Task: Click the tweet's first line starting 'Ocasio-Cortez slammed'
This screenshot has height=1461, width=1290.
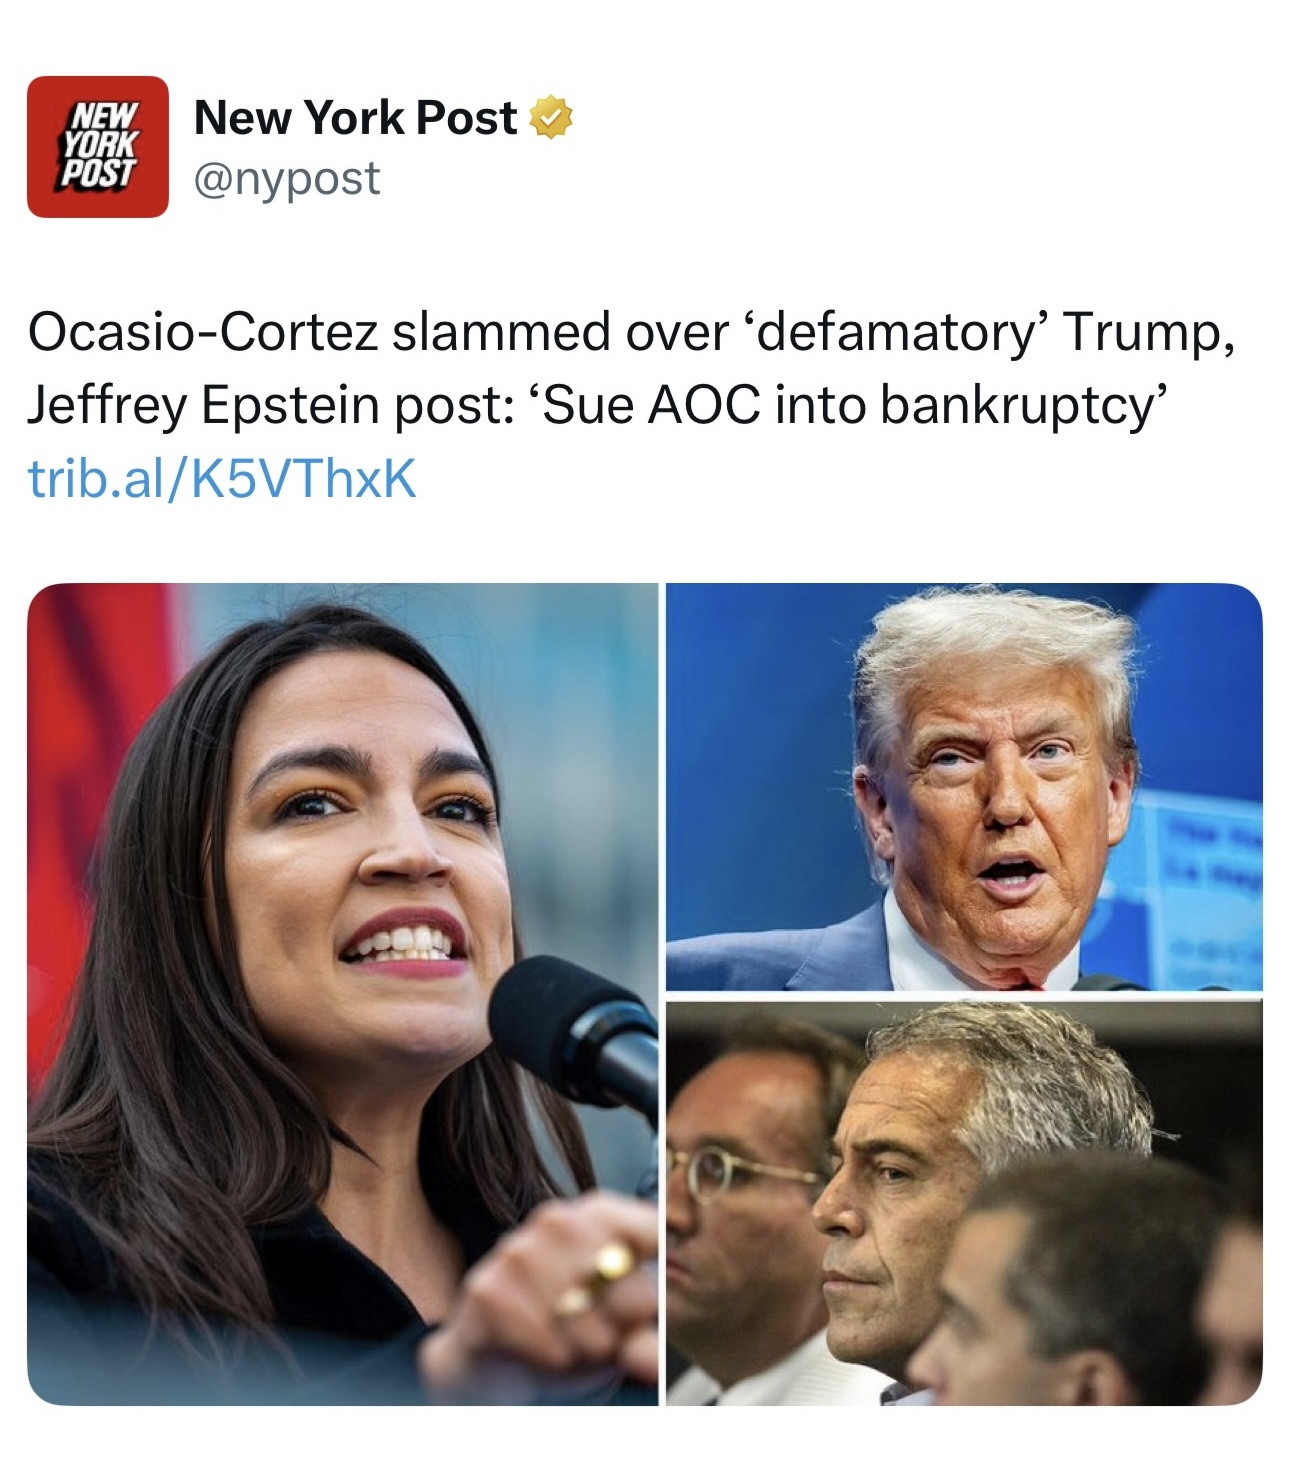Action: point(633,333)
